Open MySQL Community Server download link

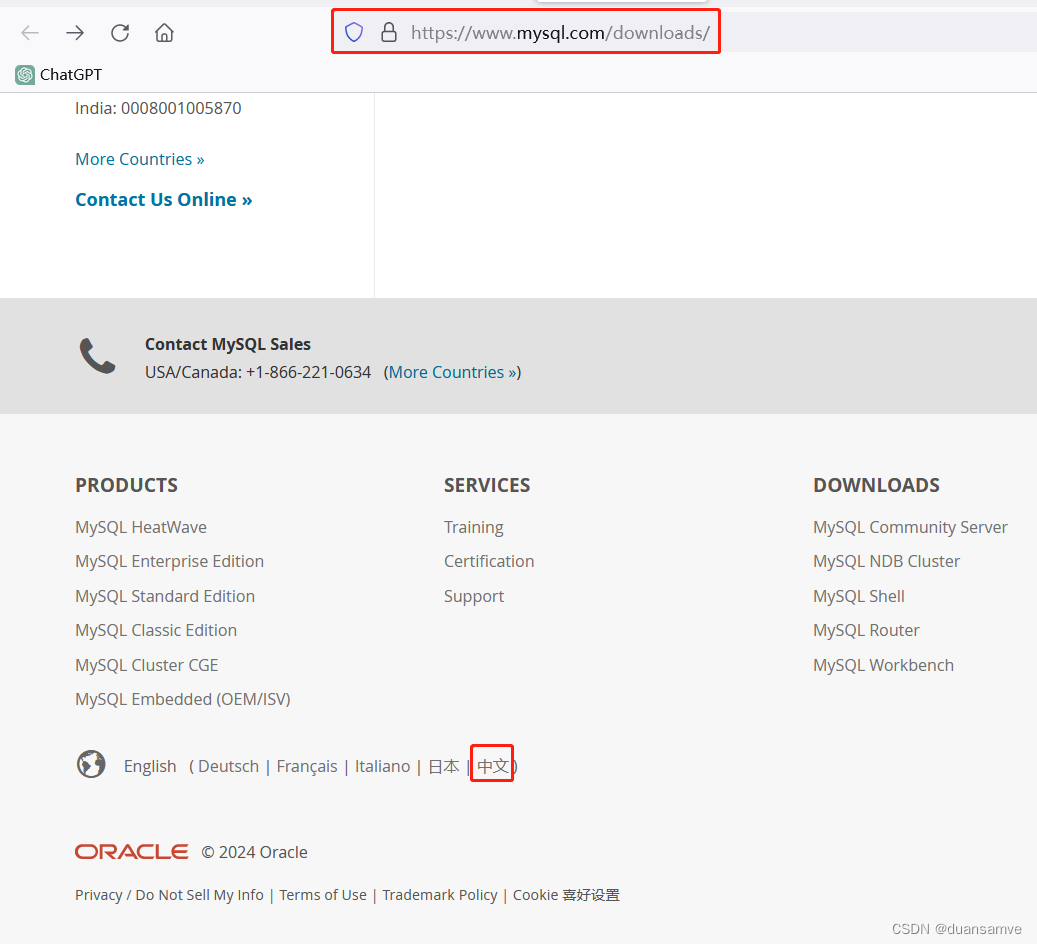[x=910, y=527]
